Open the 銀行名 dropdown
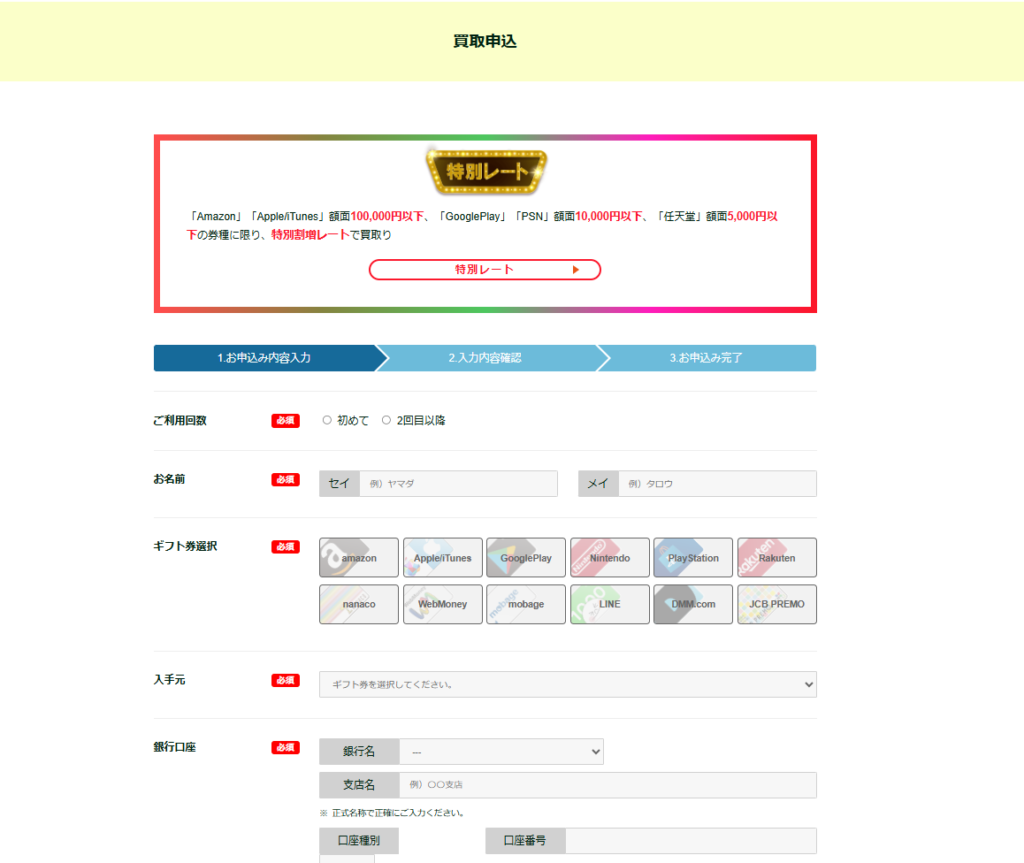 tap(501, 751)
